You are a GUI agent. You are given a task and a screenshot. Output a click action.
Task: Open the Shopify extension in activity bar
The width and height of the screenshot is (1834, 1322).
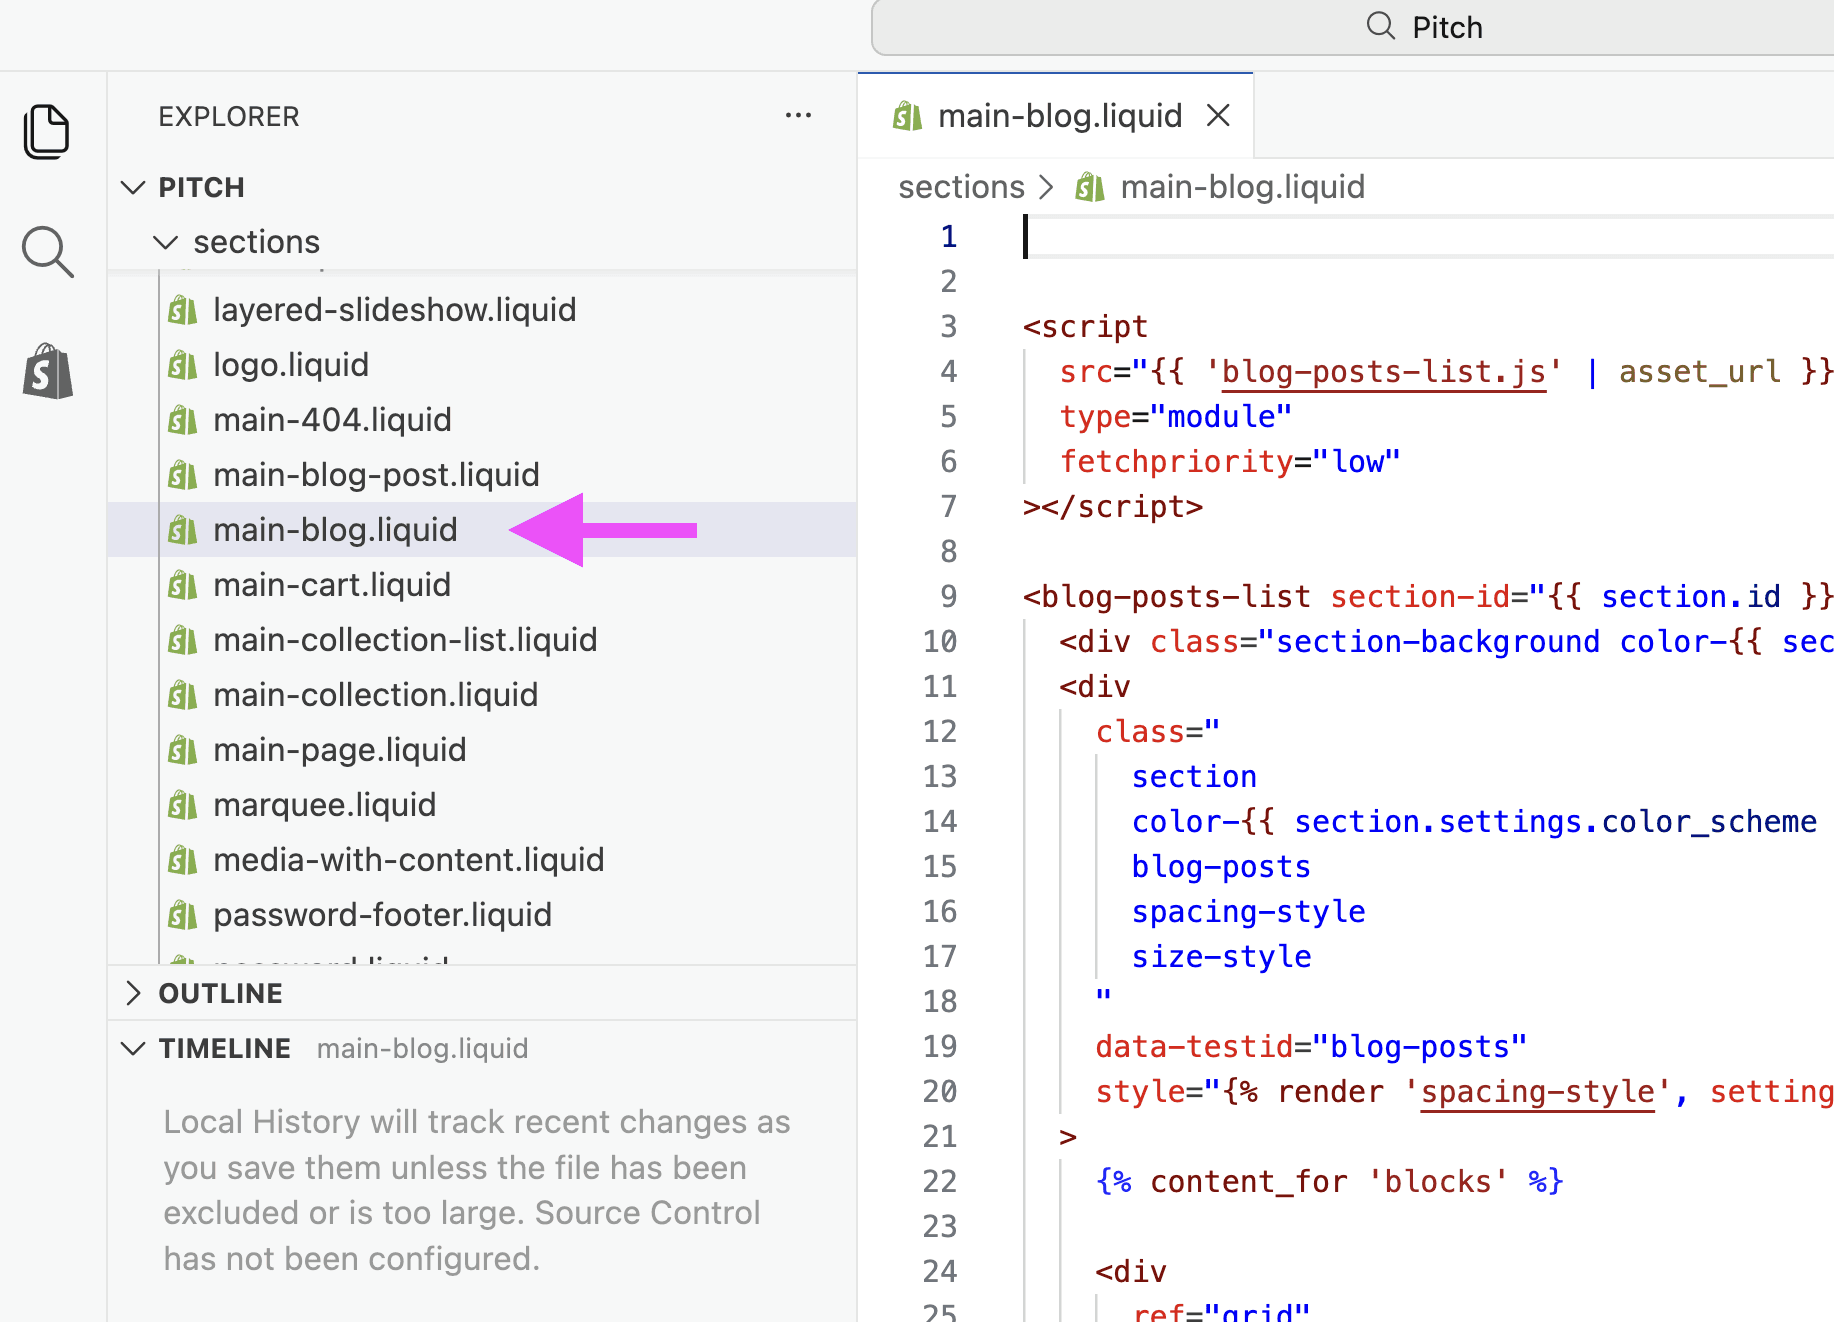tap(47, 372)
